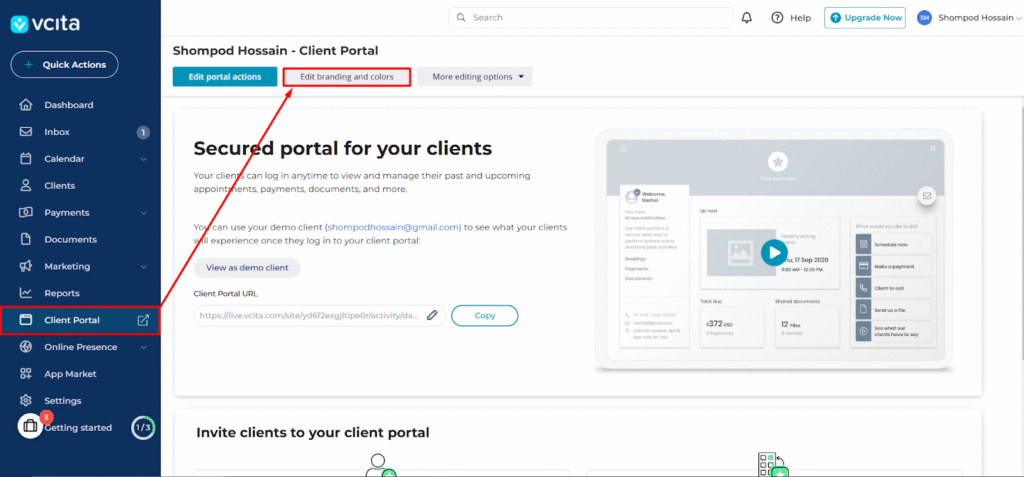Click View as demo client button
The image size is (1024, 477).
tap(247, 267)
